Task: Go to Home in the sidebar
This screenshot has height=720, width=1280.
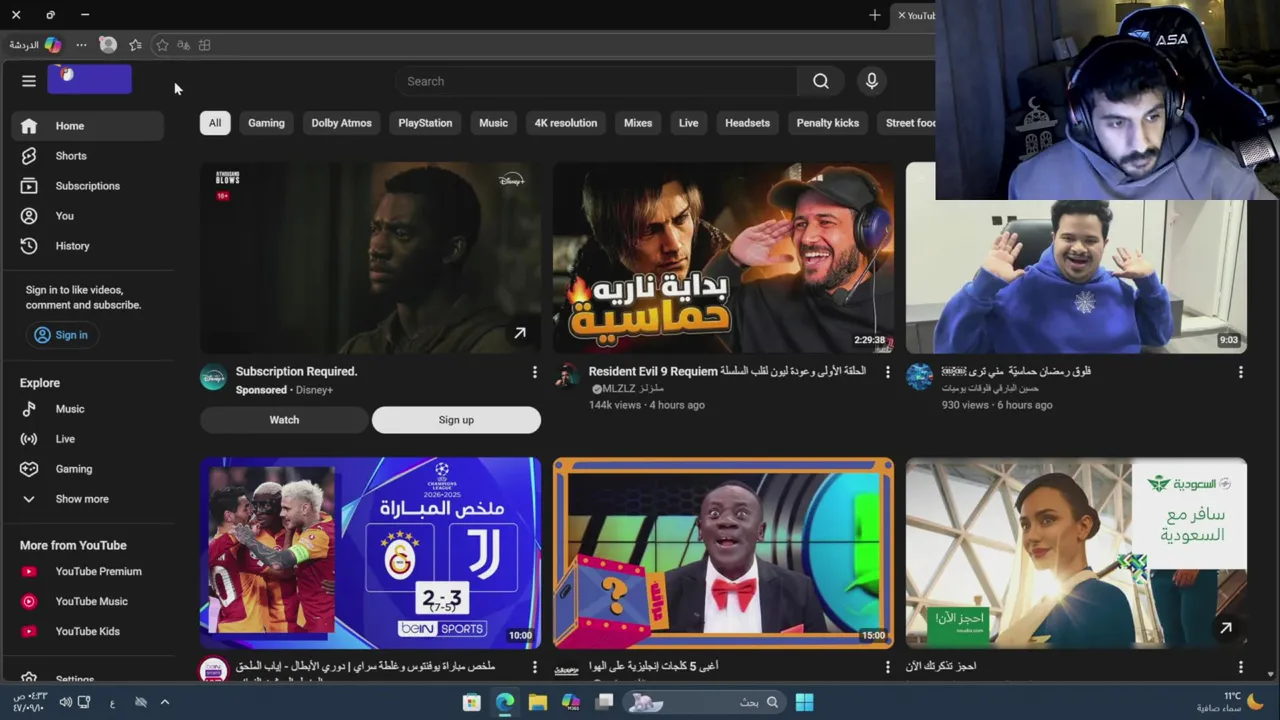Action: pyautogui.click(x=88, y=126)
